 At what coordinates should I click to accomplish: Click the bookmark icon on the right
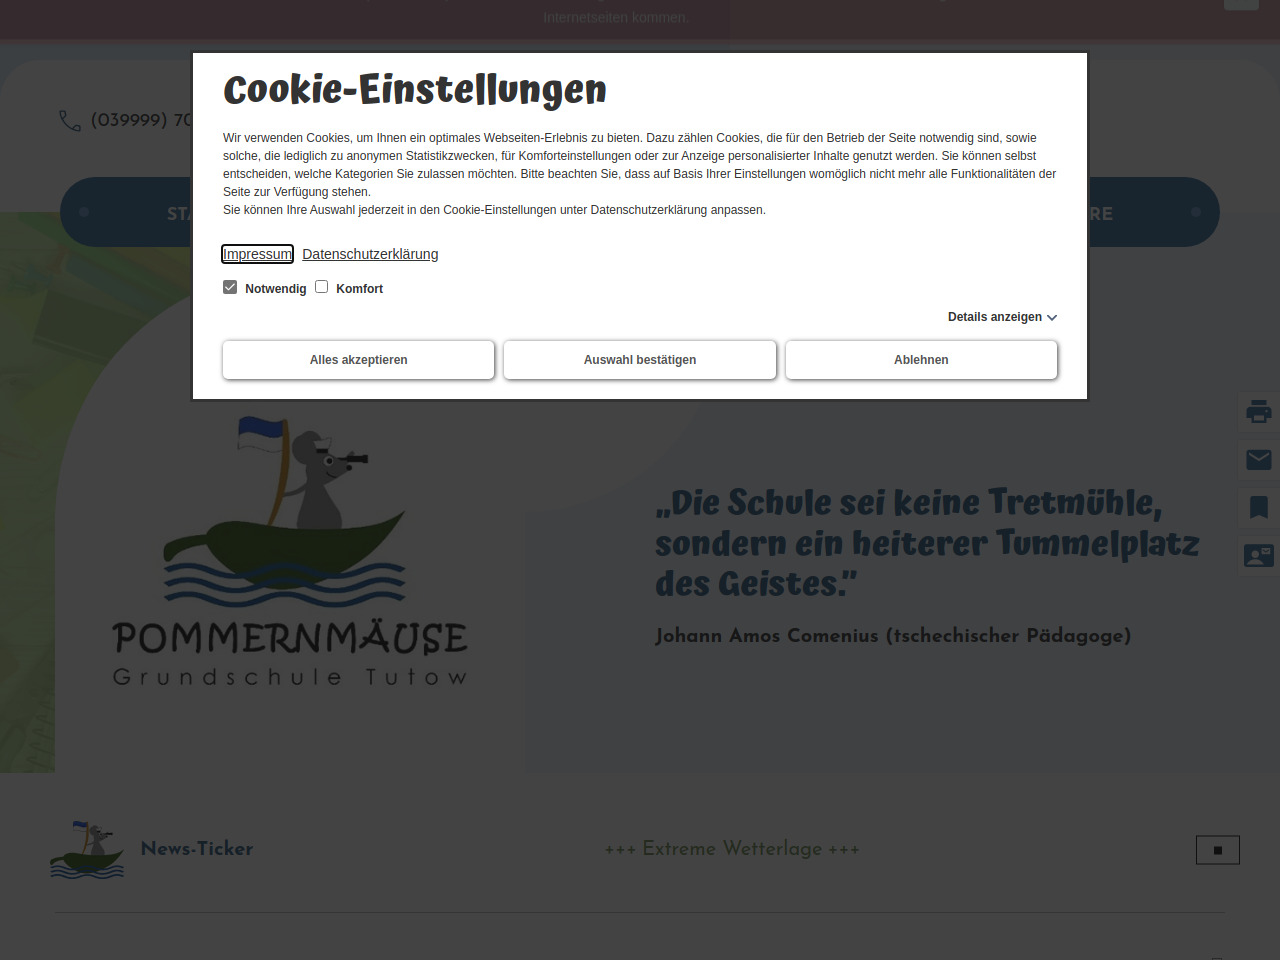1258,507
